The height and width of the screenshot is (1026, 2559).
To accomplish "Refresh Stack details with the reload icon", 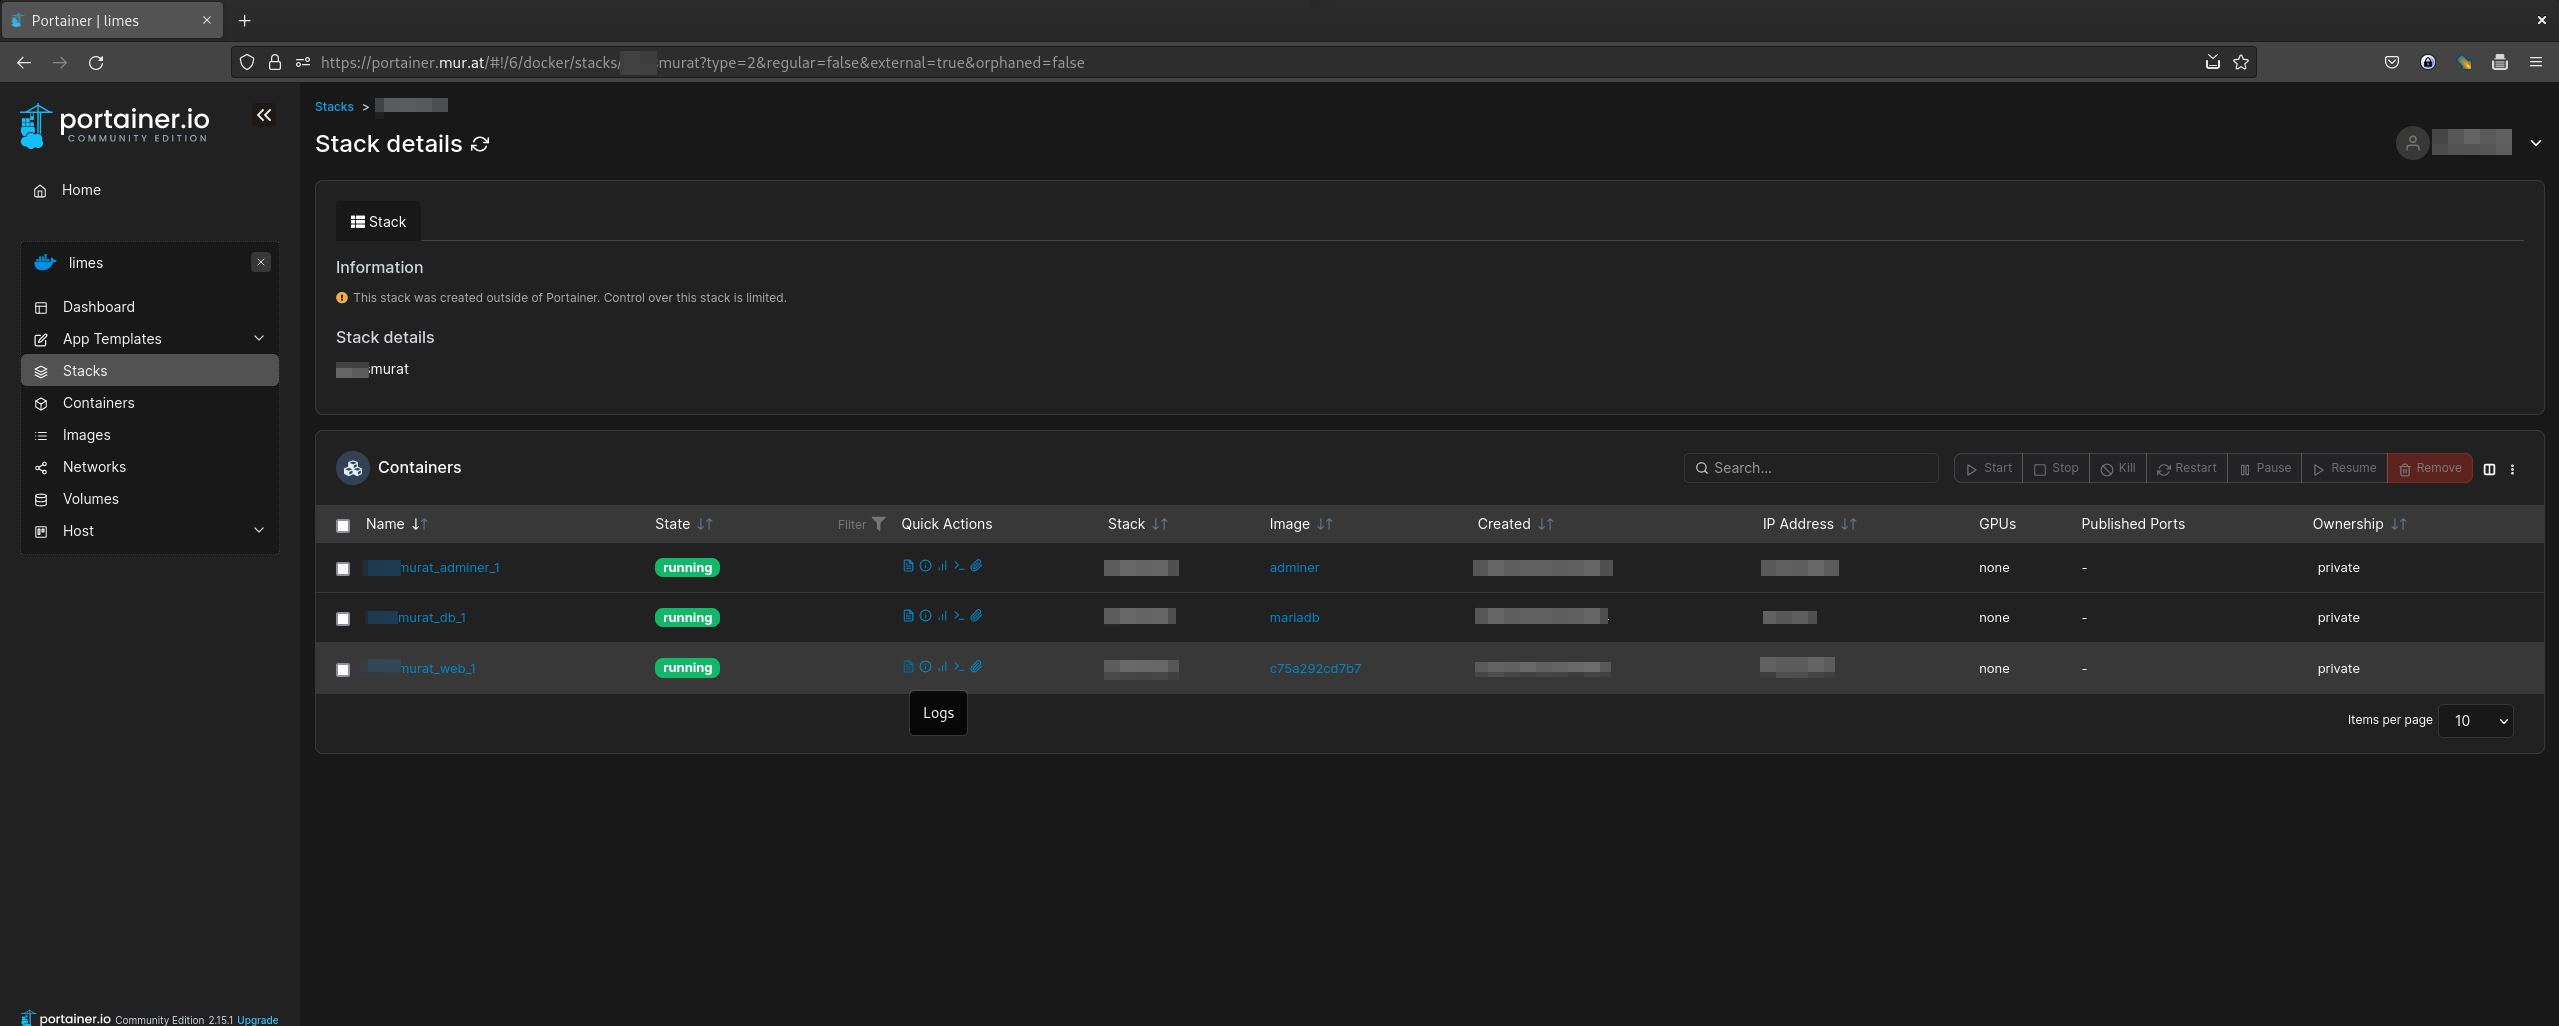I will point(480,145).
